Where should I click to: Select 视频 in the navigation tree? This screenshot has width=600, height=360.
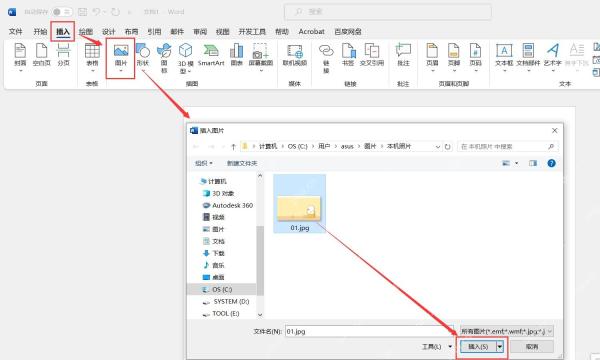pos(214,217)
